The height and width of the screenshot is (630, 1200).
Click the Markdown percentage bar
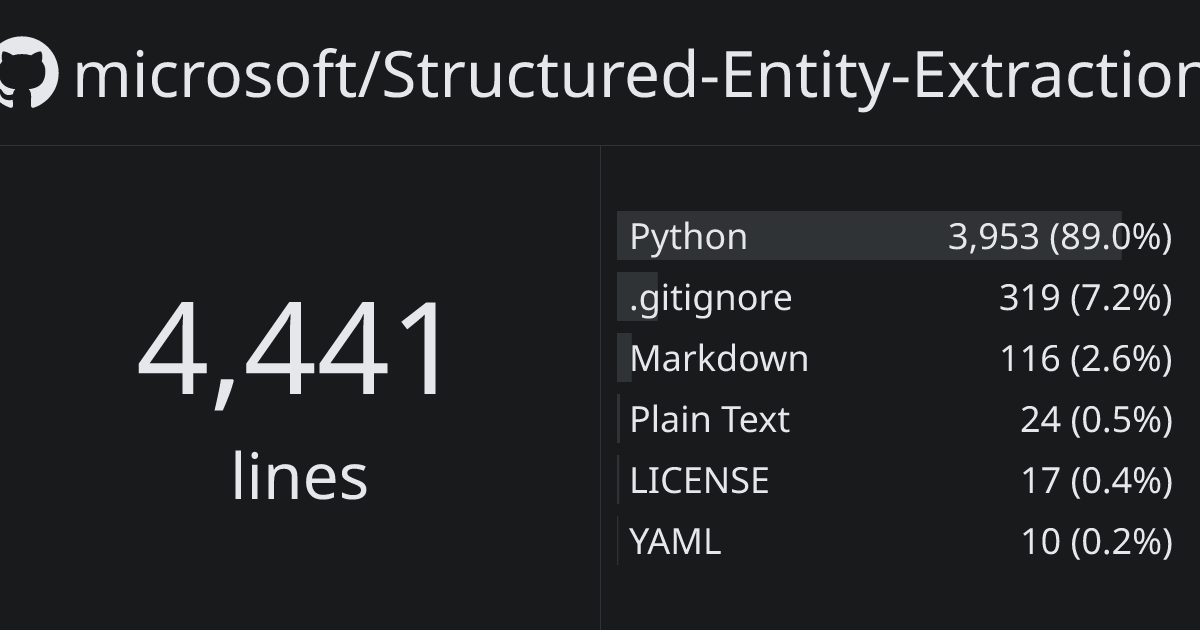click(x=622, y=359)
